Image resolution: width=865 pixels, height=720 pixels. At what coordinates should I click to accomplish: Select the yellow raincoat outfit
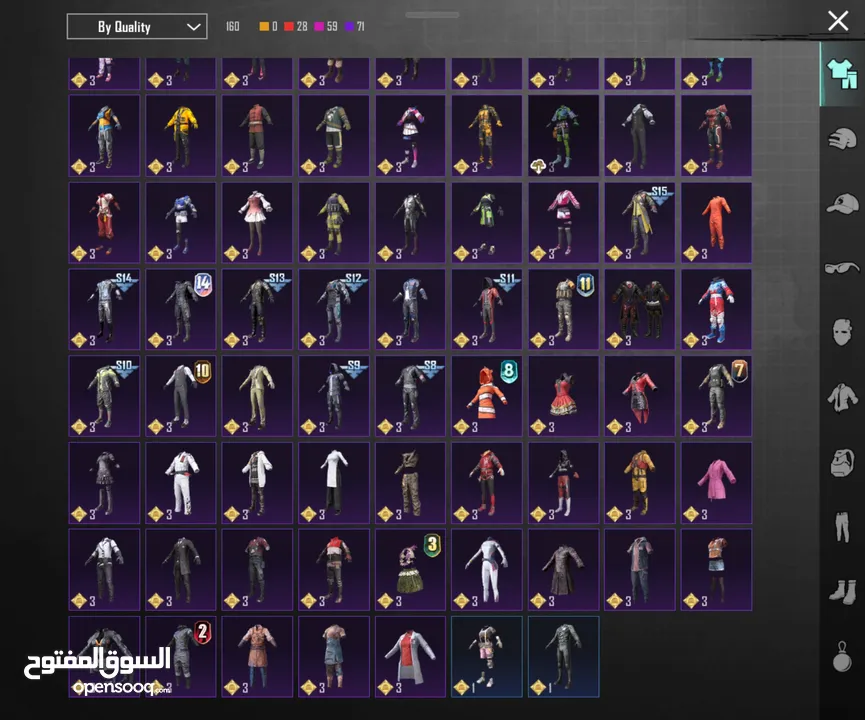tap(639, 483)
